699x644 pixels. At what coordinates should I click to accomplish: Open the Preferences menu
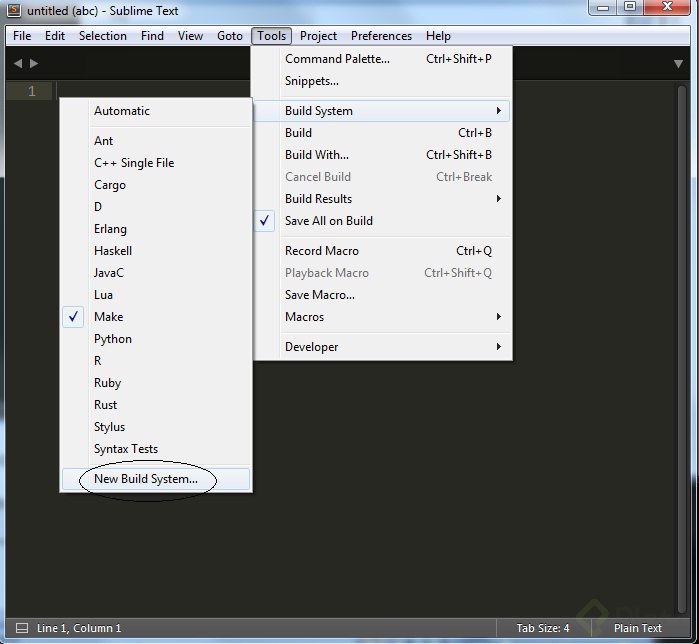381,36
